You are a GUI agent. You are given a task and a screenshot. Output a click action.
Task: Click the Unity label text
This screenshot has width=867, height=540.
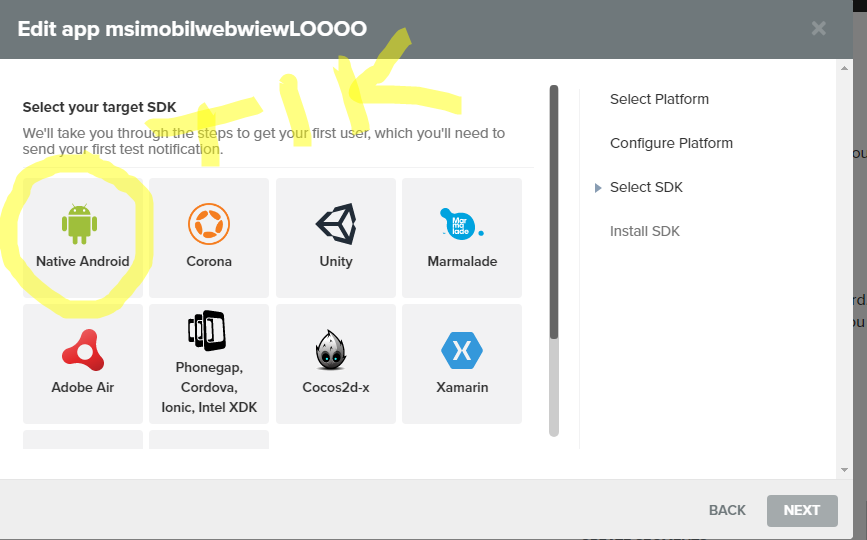[x=336, y=261]
